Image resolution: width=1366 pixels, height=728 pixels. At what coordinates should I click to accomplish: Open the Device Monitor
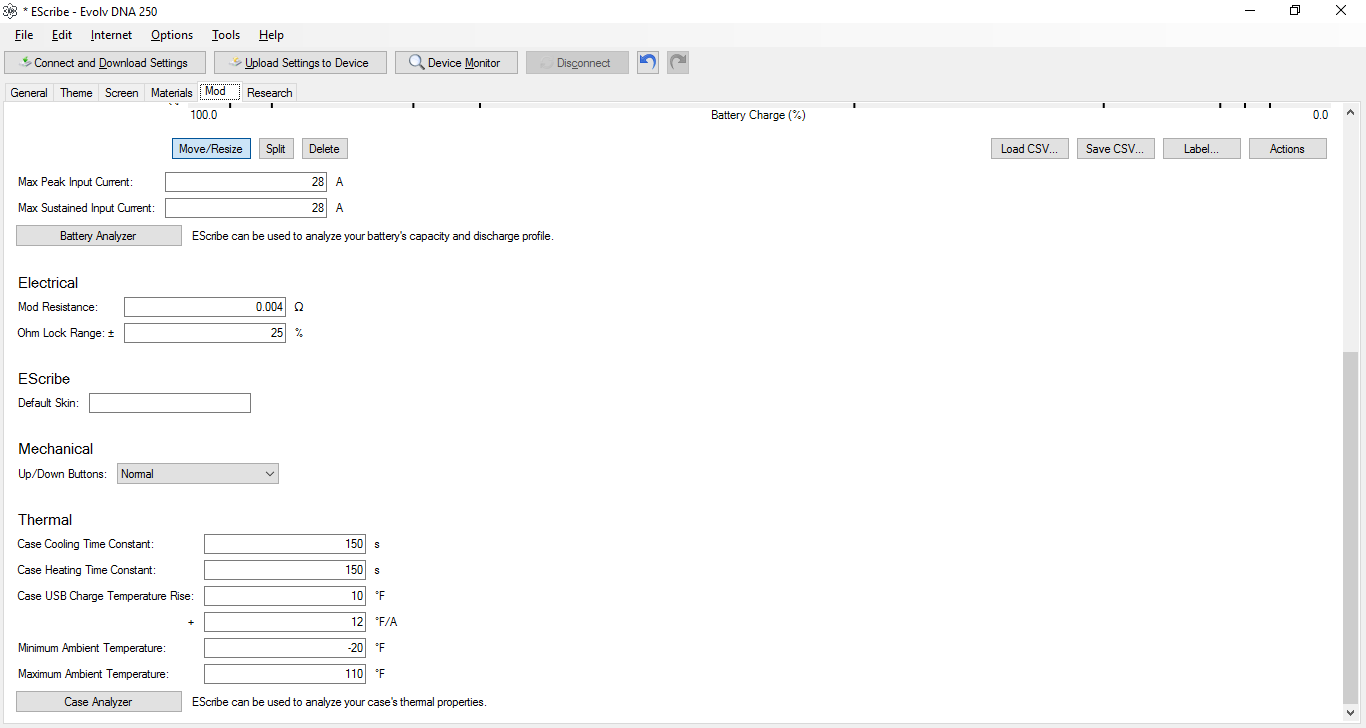[455, 63]
